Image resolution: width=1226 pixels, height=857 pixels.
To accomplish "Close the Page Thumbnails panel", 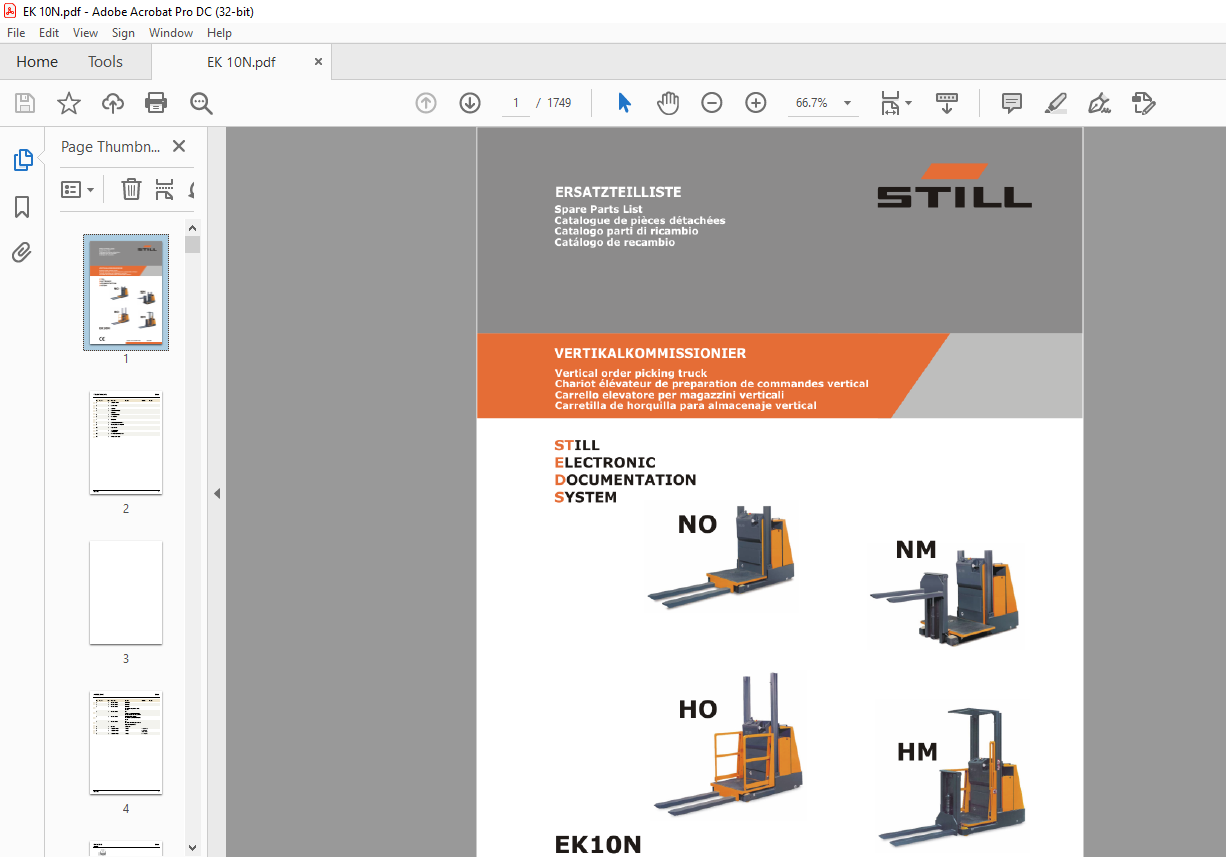I will [179, 146].
